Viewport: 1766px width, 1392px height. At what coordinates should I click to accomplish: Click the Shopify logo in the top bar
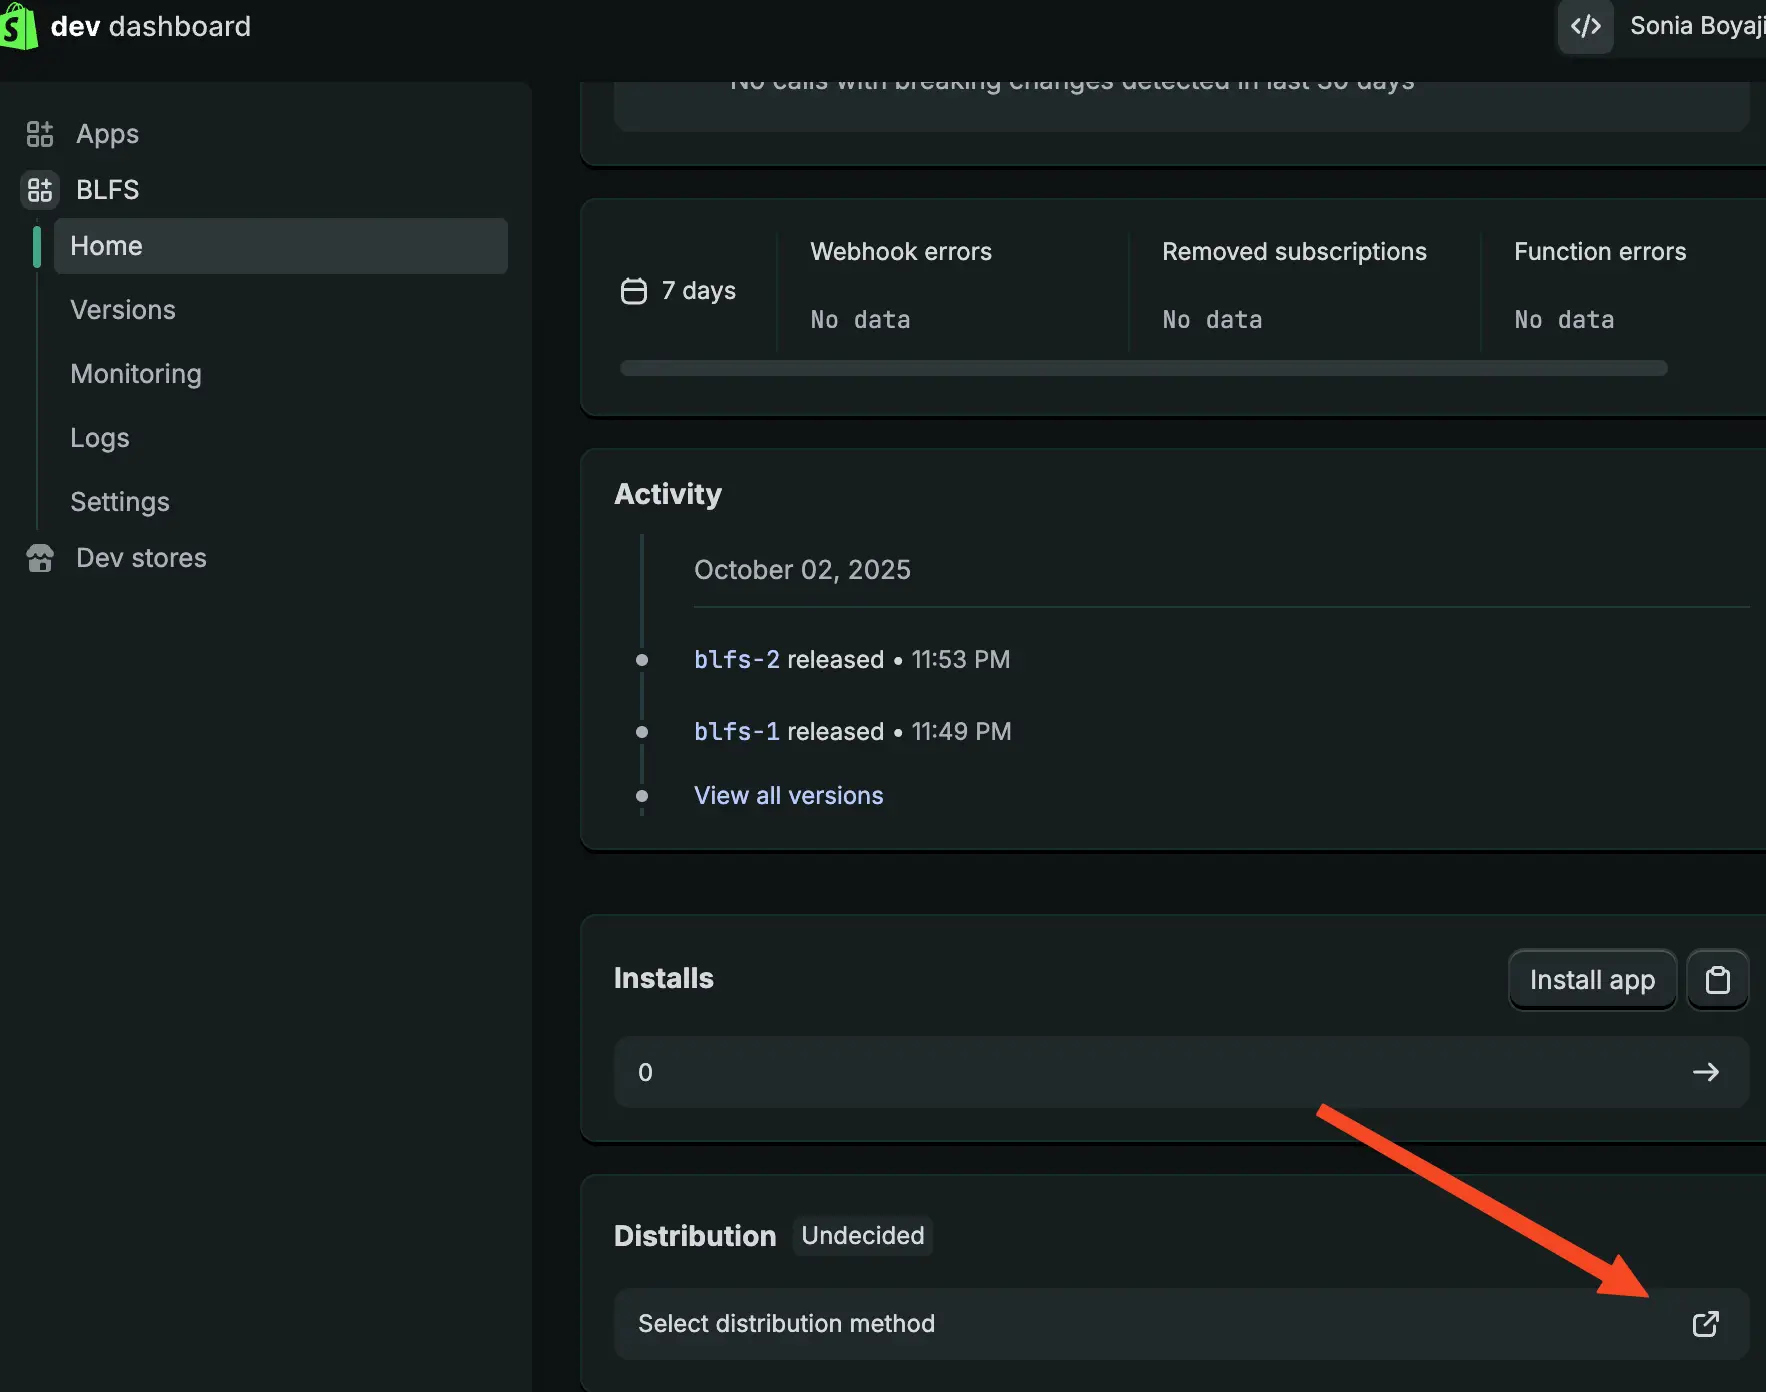click(18, 26)
